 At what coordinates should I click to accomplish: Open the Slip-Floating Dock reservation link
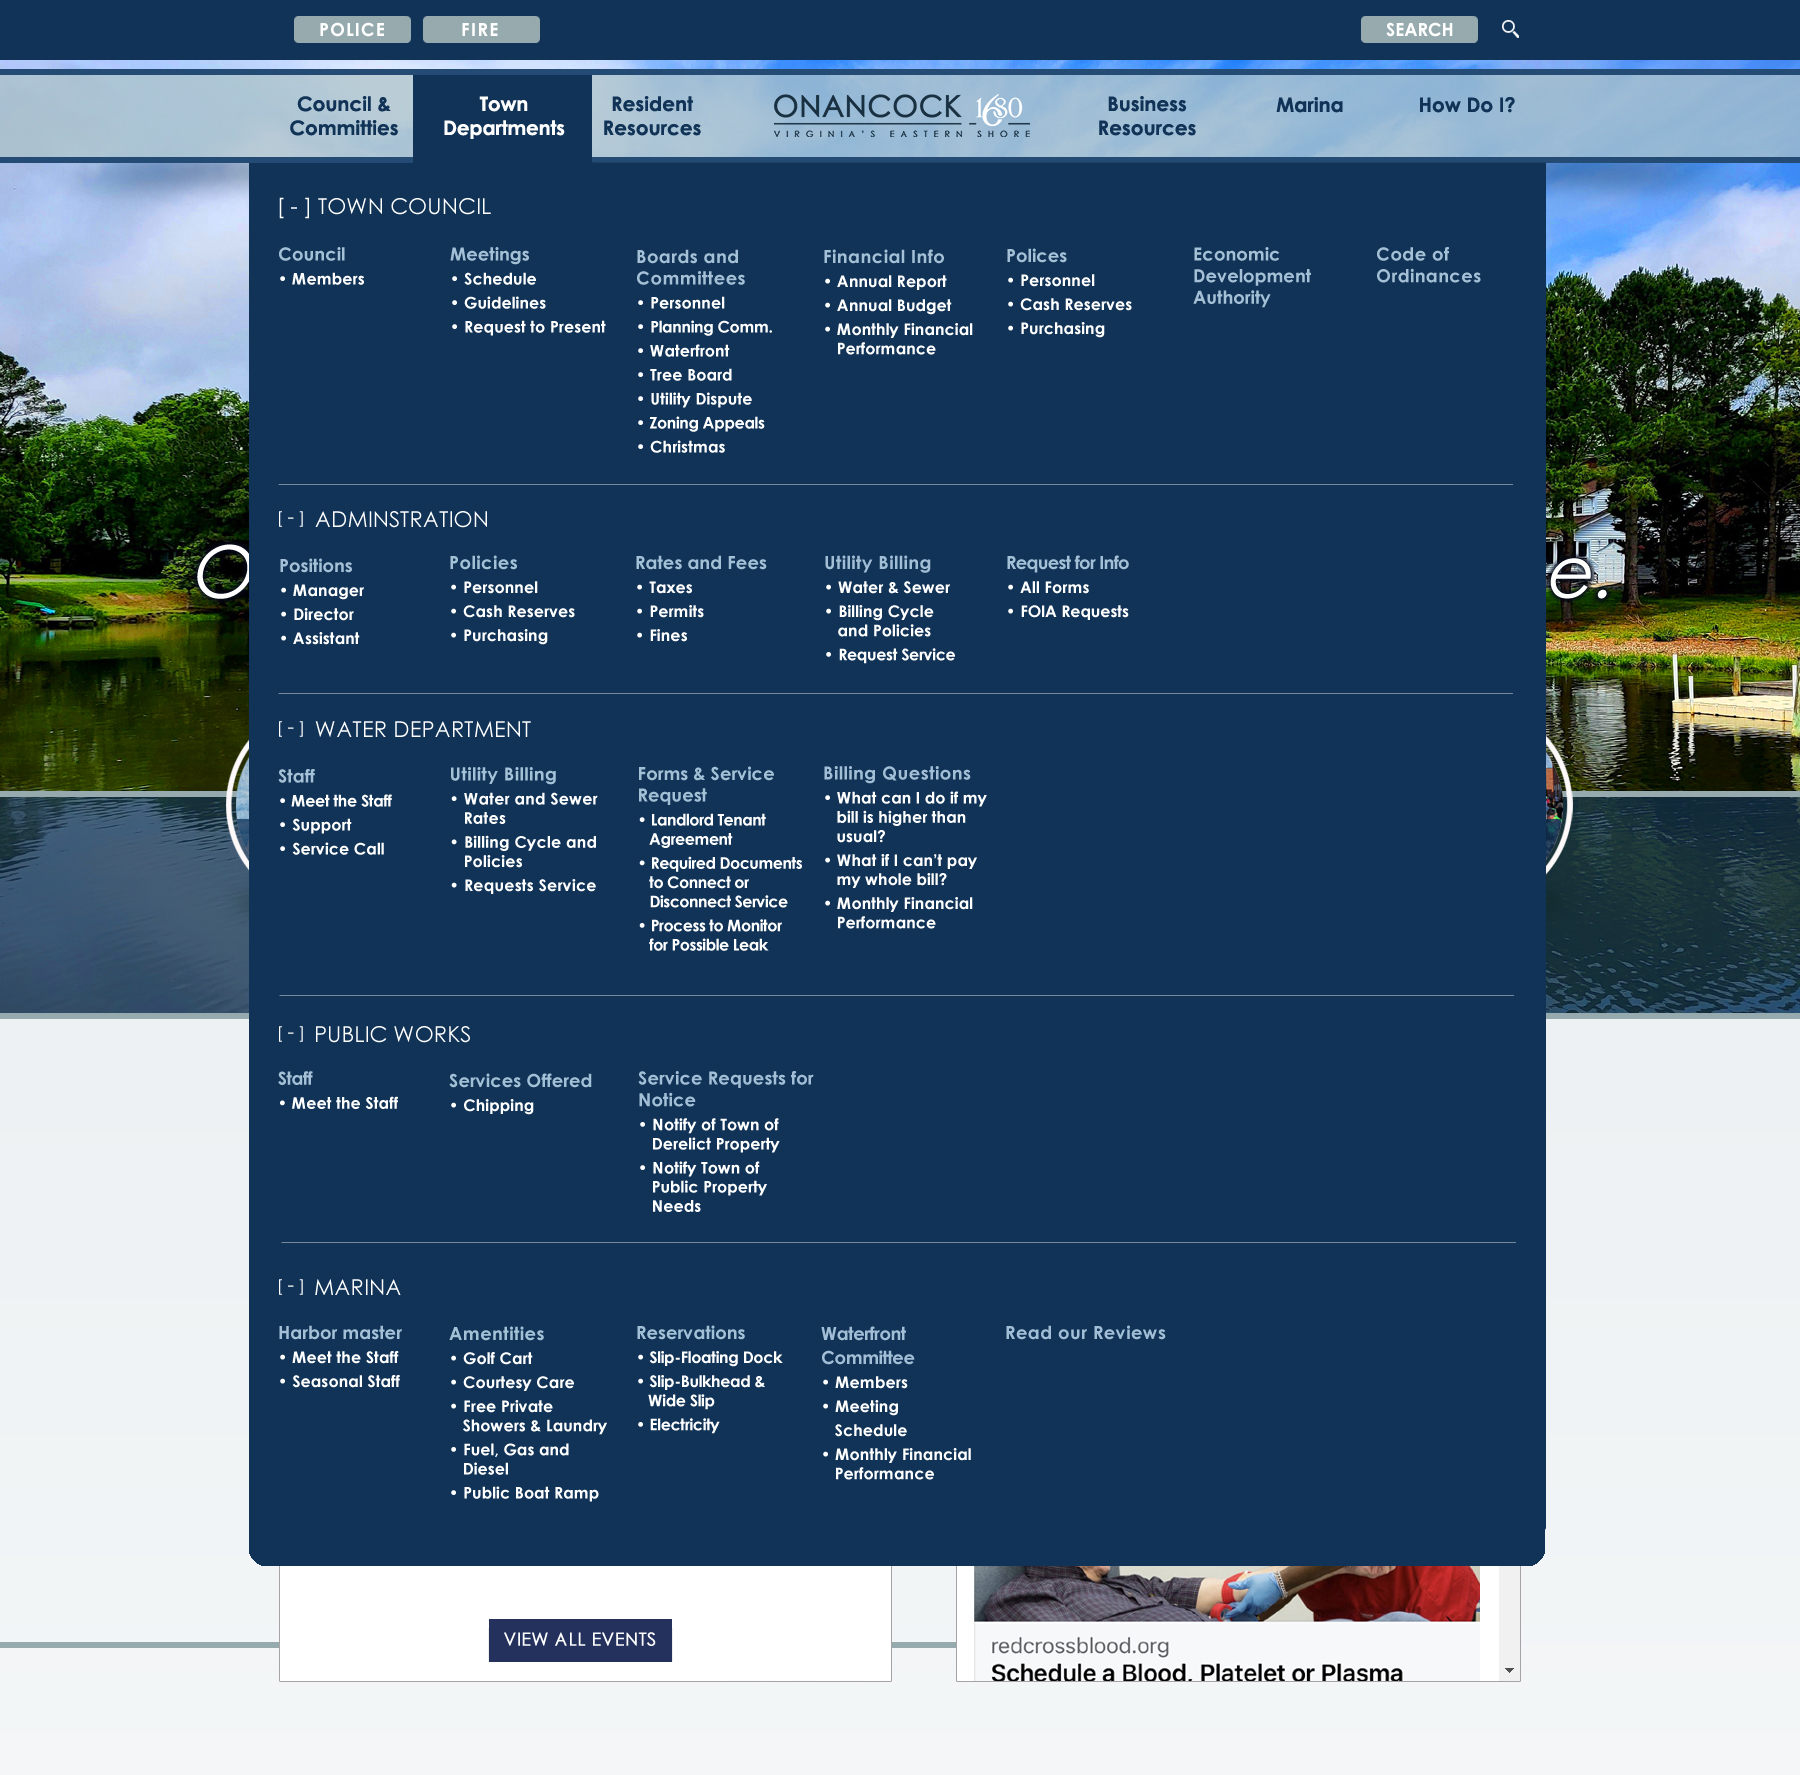pyautogui.click(x=716, y=1358)
